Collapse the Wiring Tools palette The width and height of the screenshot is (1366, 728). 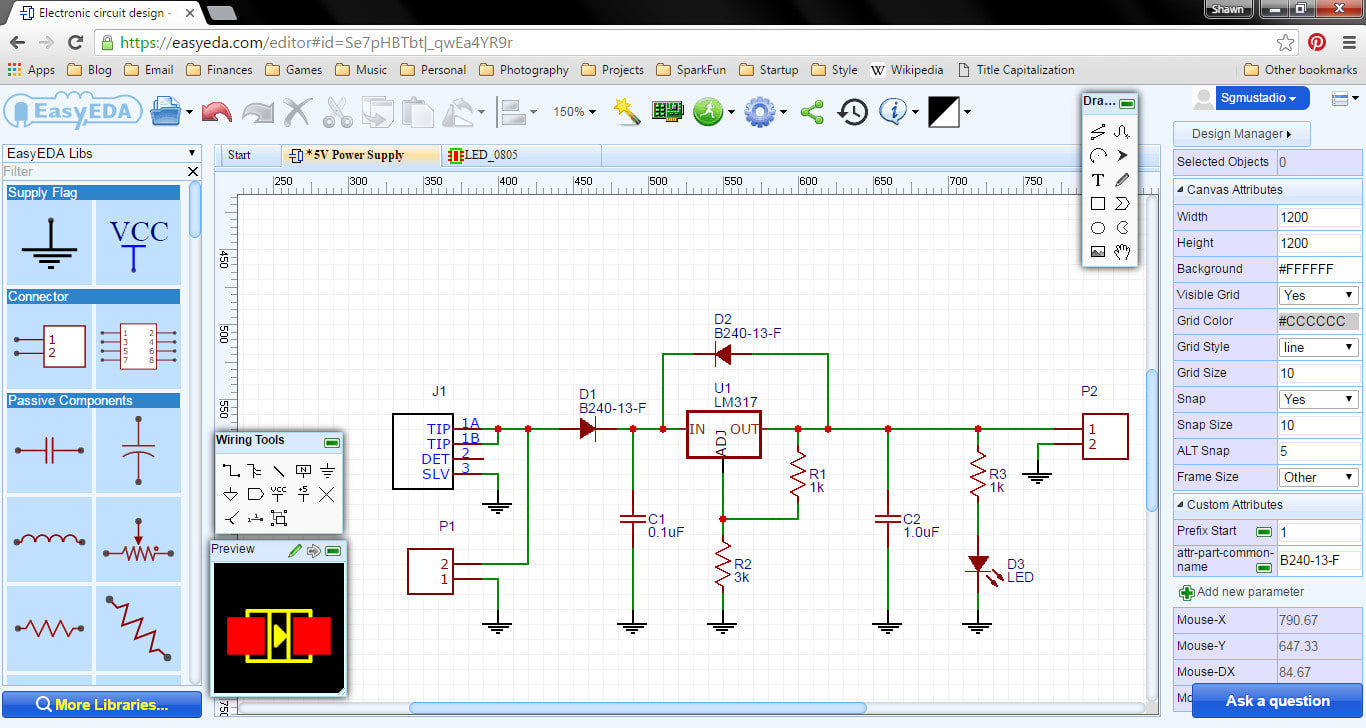(332, 442)
